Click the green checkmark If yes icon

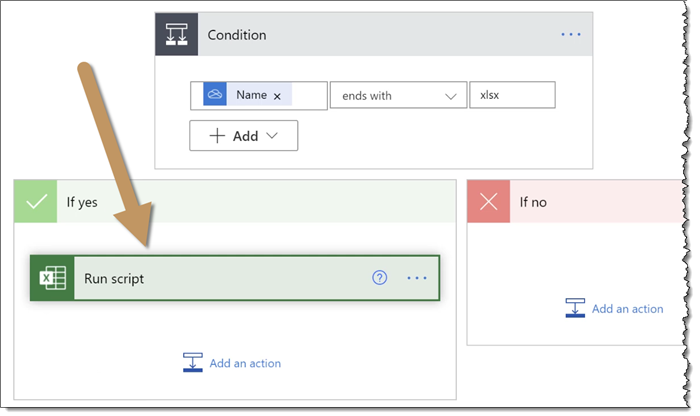(x=37, y=202)
